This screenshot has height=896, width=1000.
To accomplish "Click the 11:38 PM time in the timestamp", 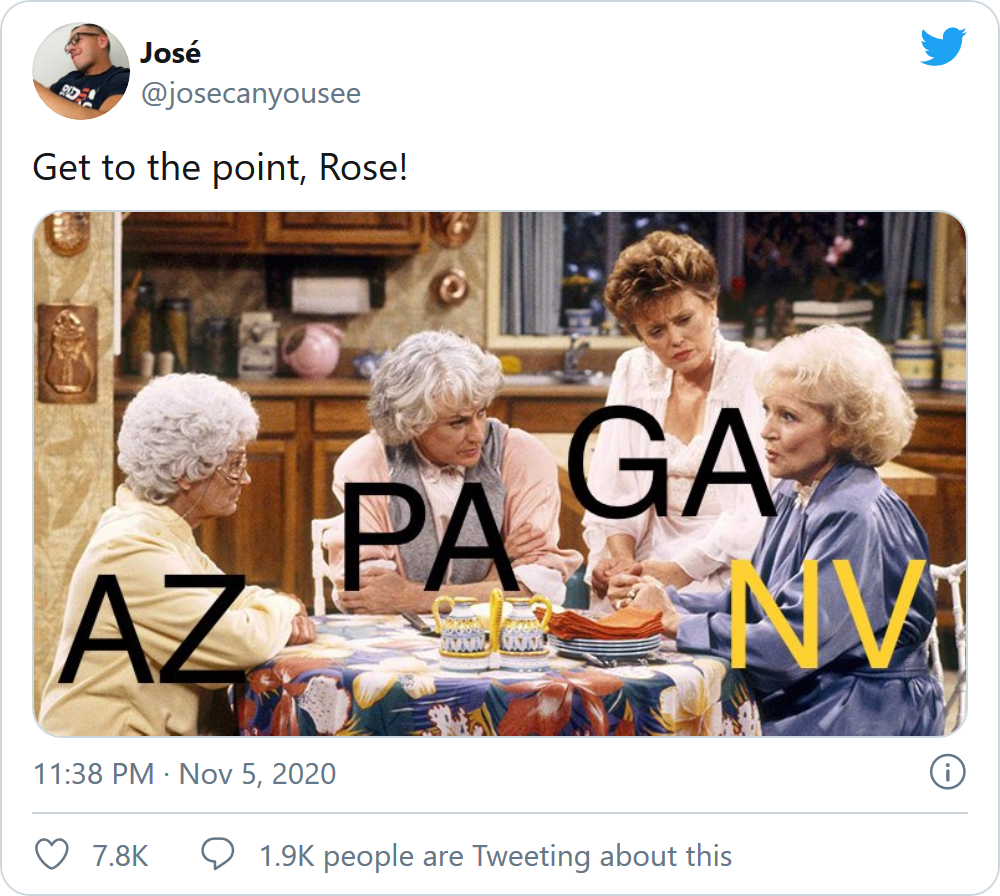I will coord(94,774).
